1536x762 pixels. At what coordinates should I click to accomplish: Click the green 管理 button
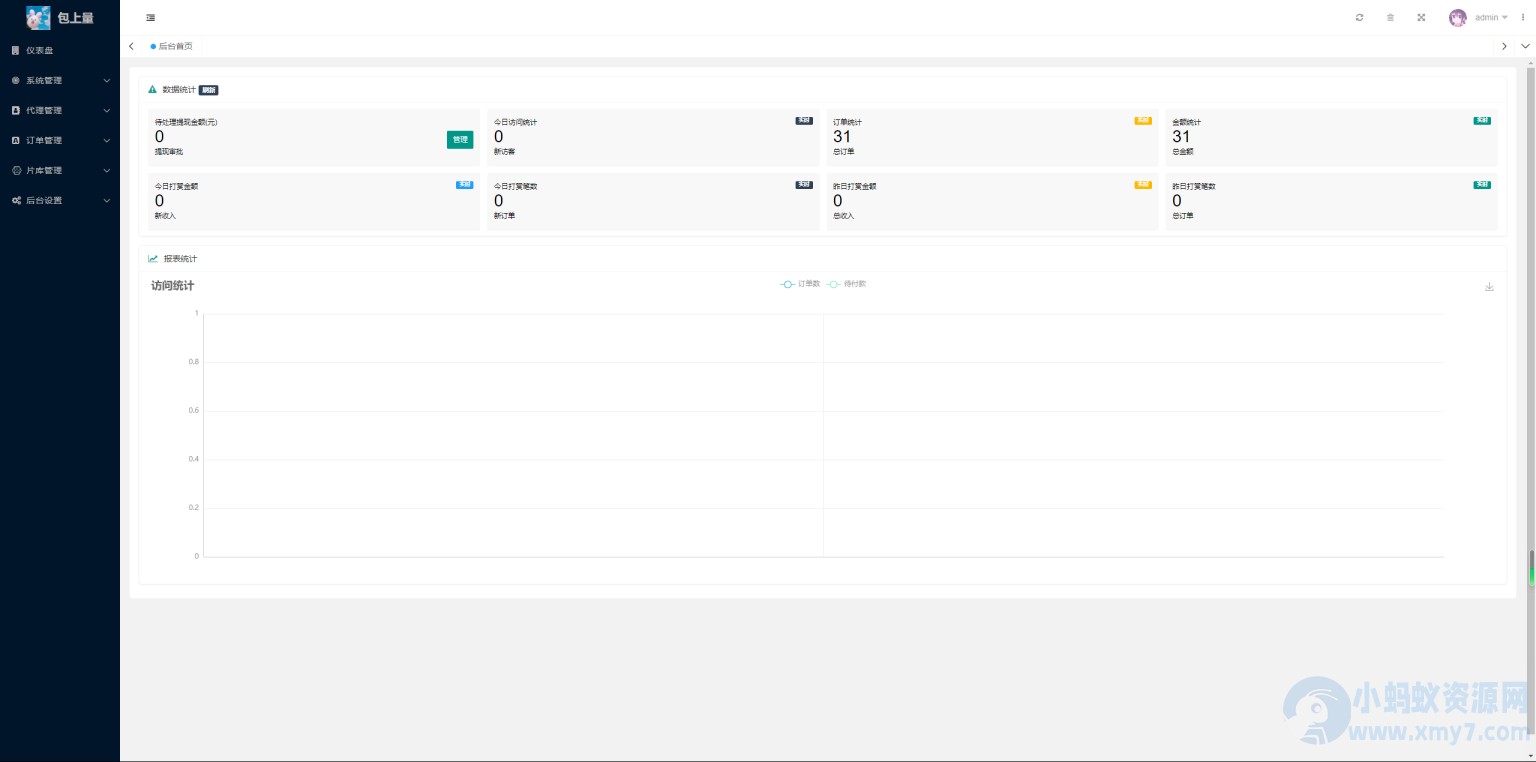coord(460,140)
